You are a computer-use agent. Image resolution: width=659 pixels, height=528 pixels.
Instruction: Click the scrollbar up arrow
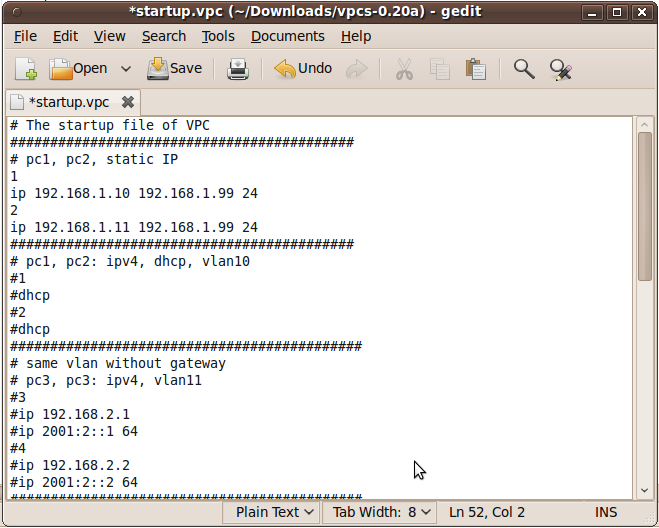[644, 124]
